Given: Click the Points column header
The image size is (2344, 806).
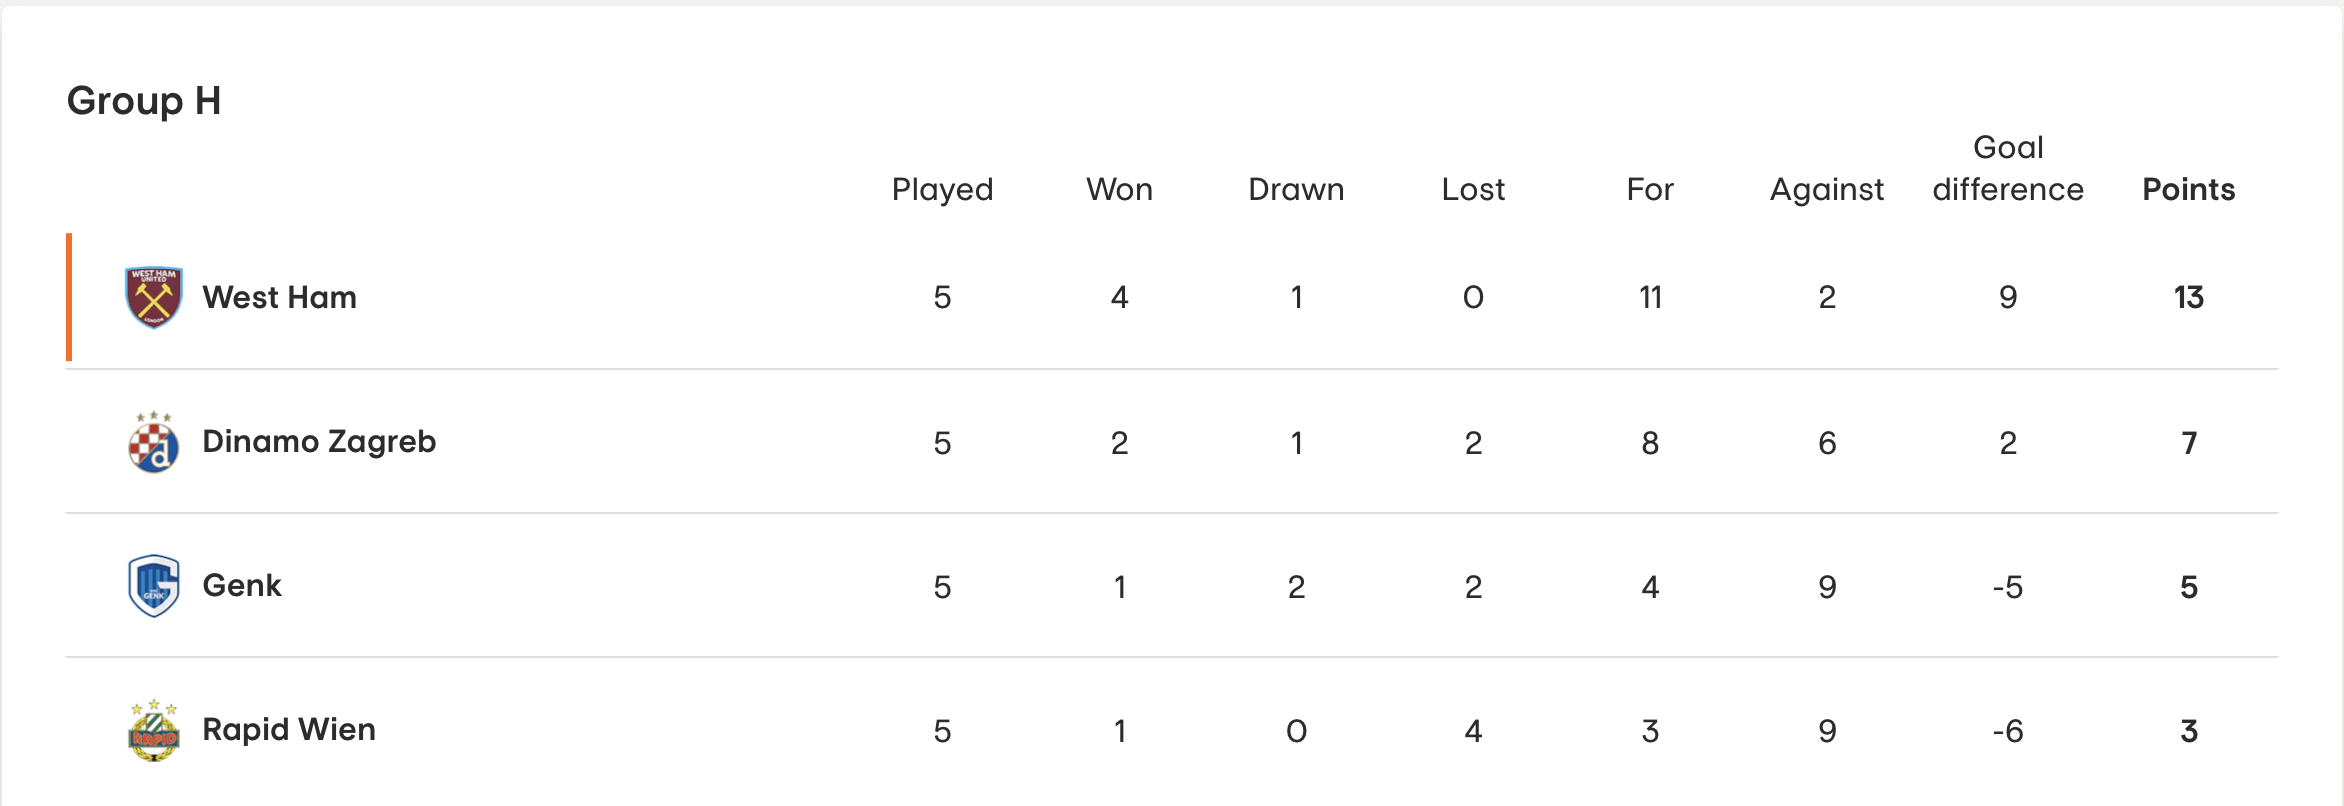Looking at the screenshot, I should tap(2188, 189).
